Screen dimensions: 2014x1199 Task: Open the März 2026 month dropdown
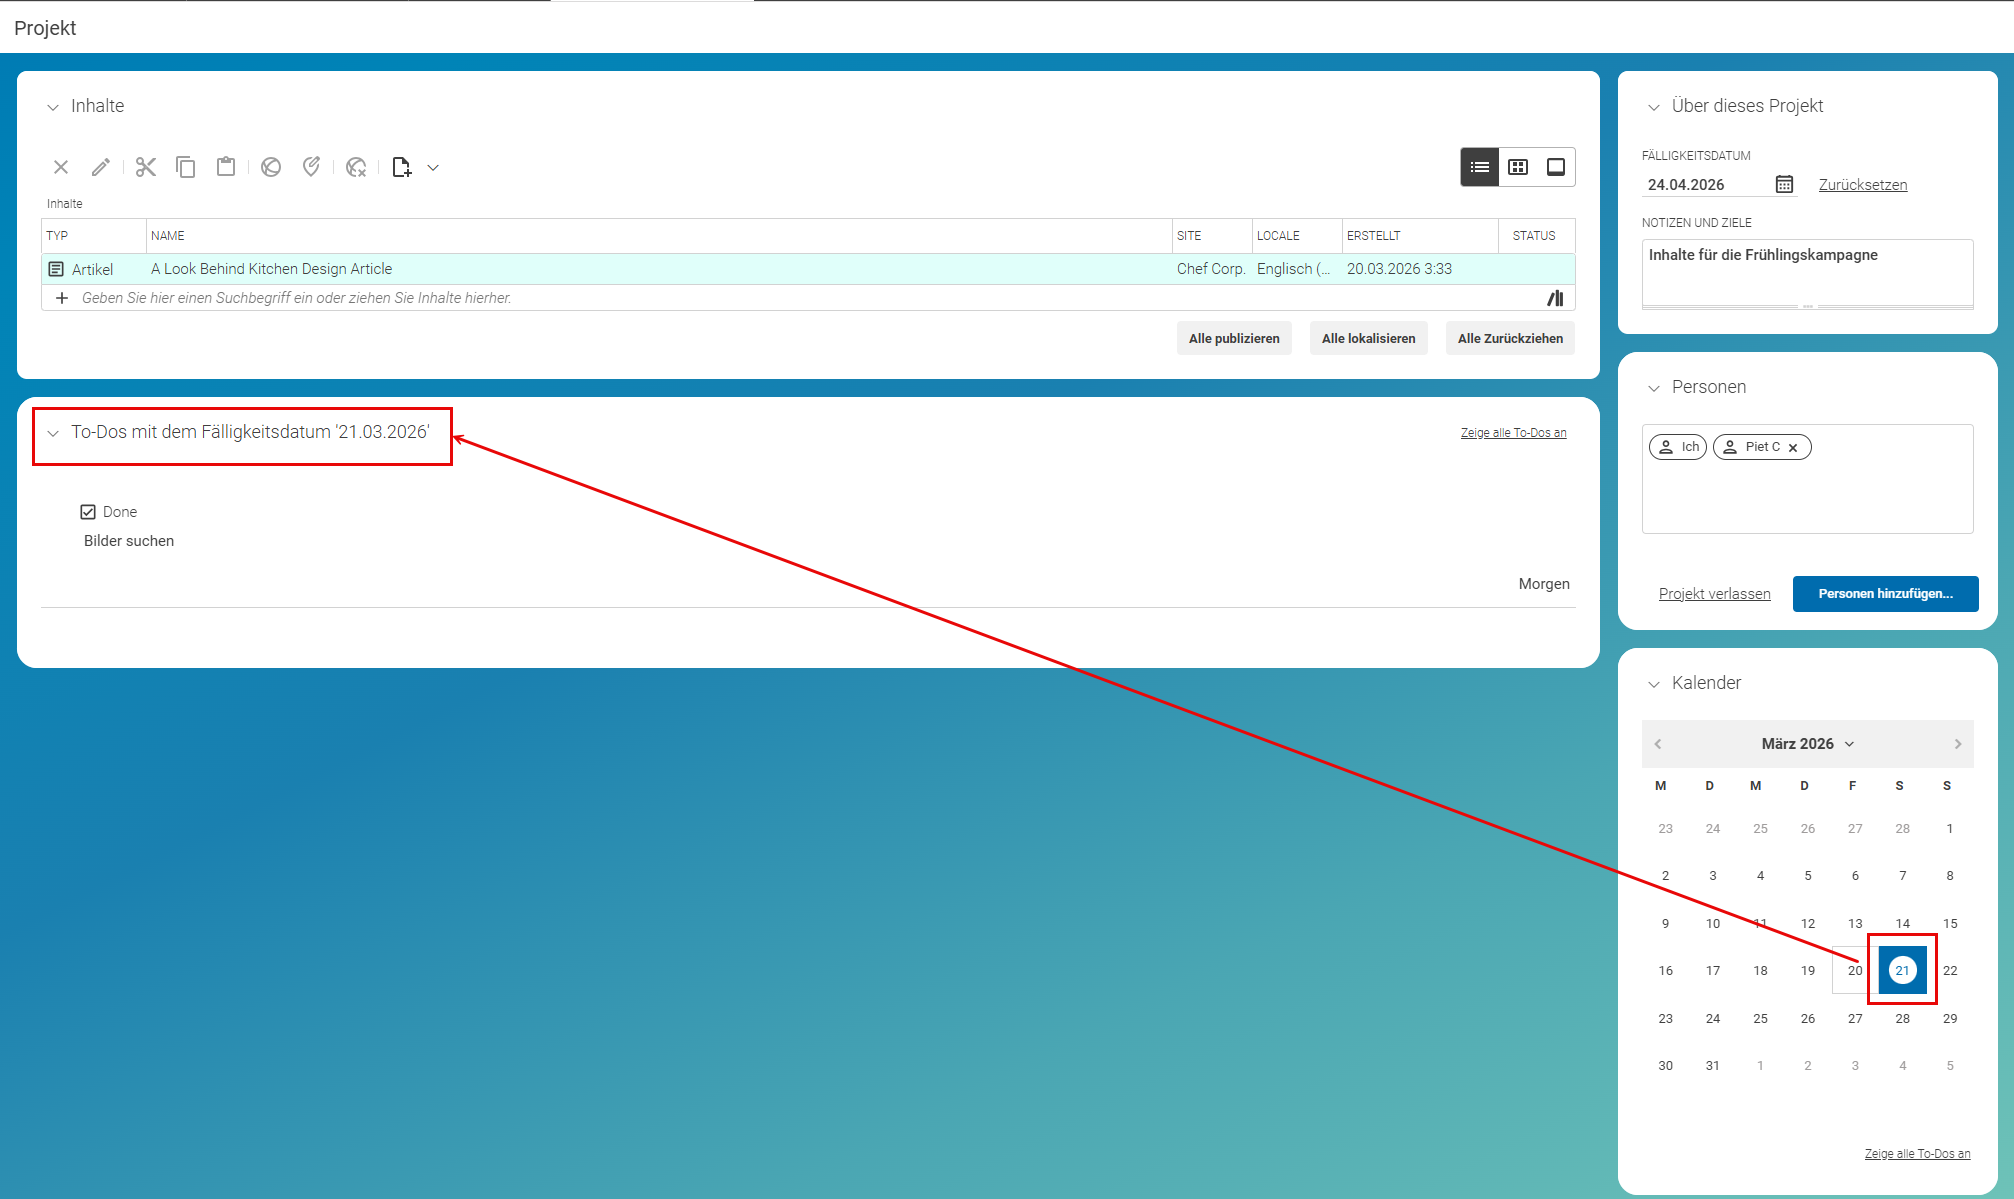pos(1808,744)
